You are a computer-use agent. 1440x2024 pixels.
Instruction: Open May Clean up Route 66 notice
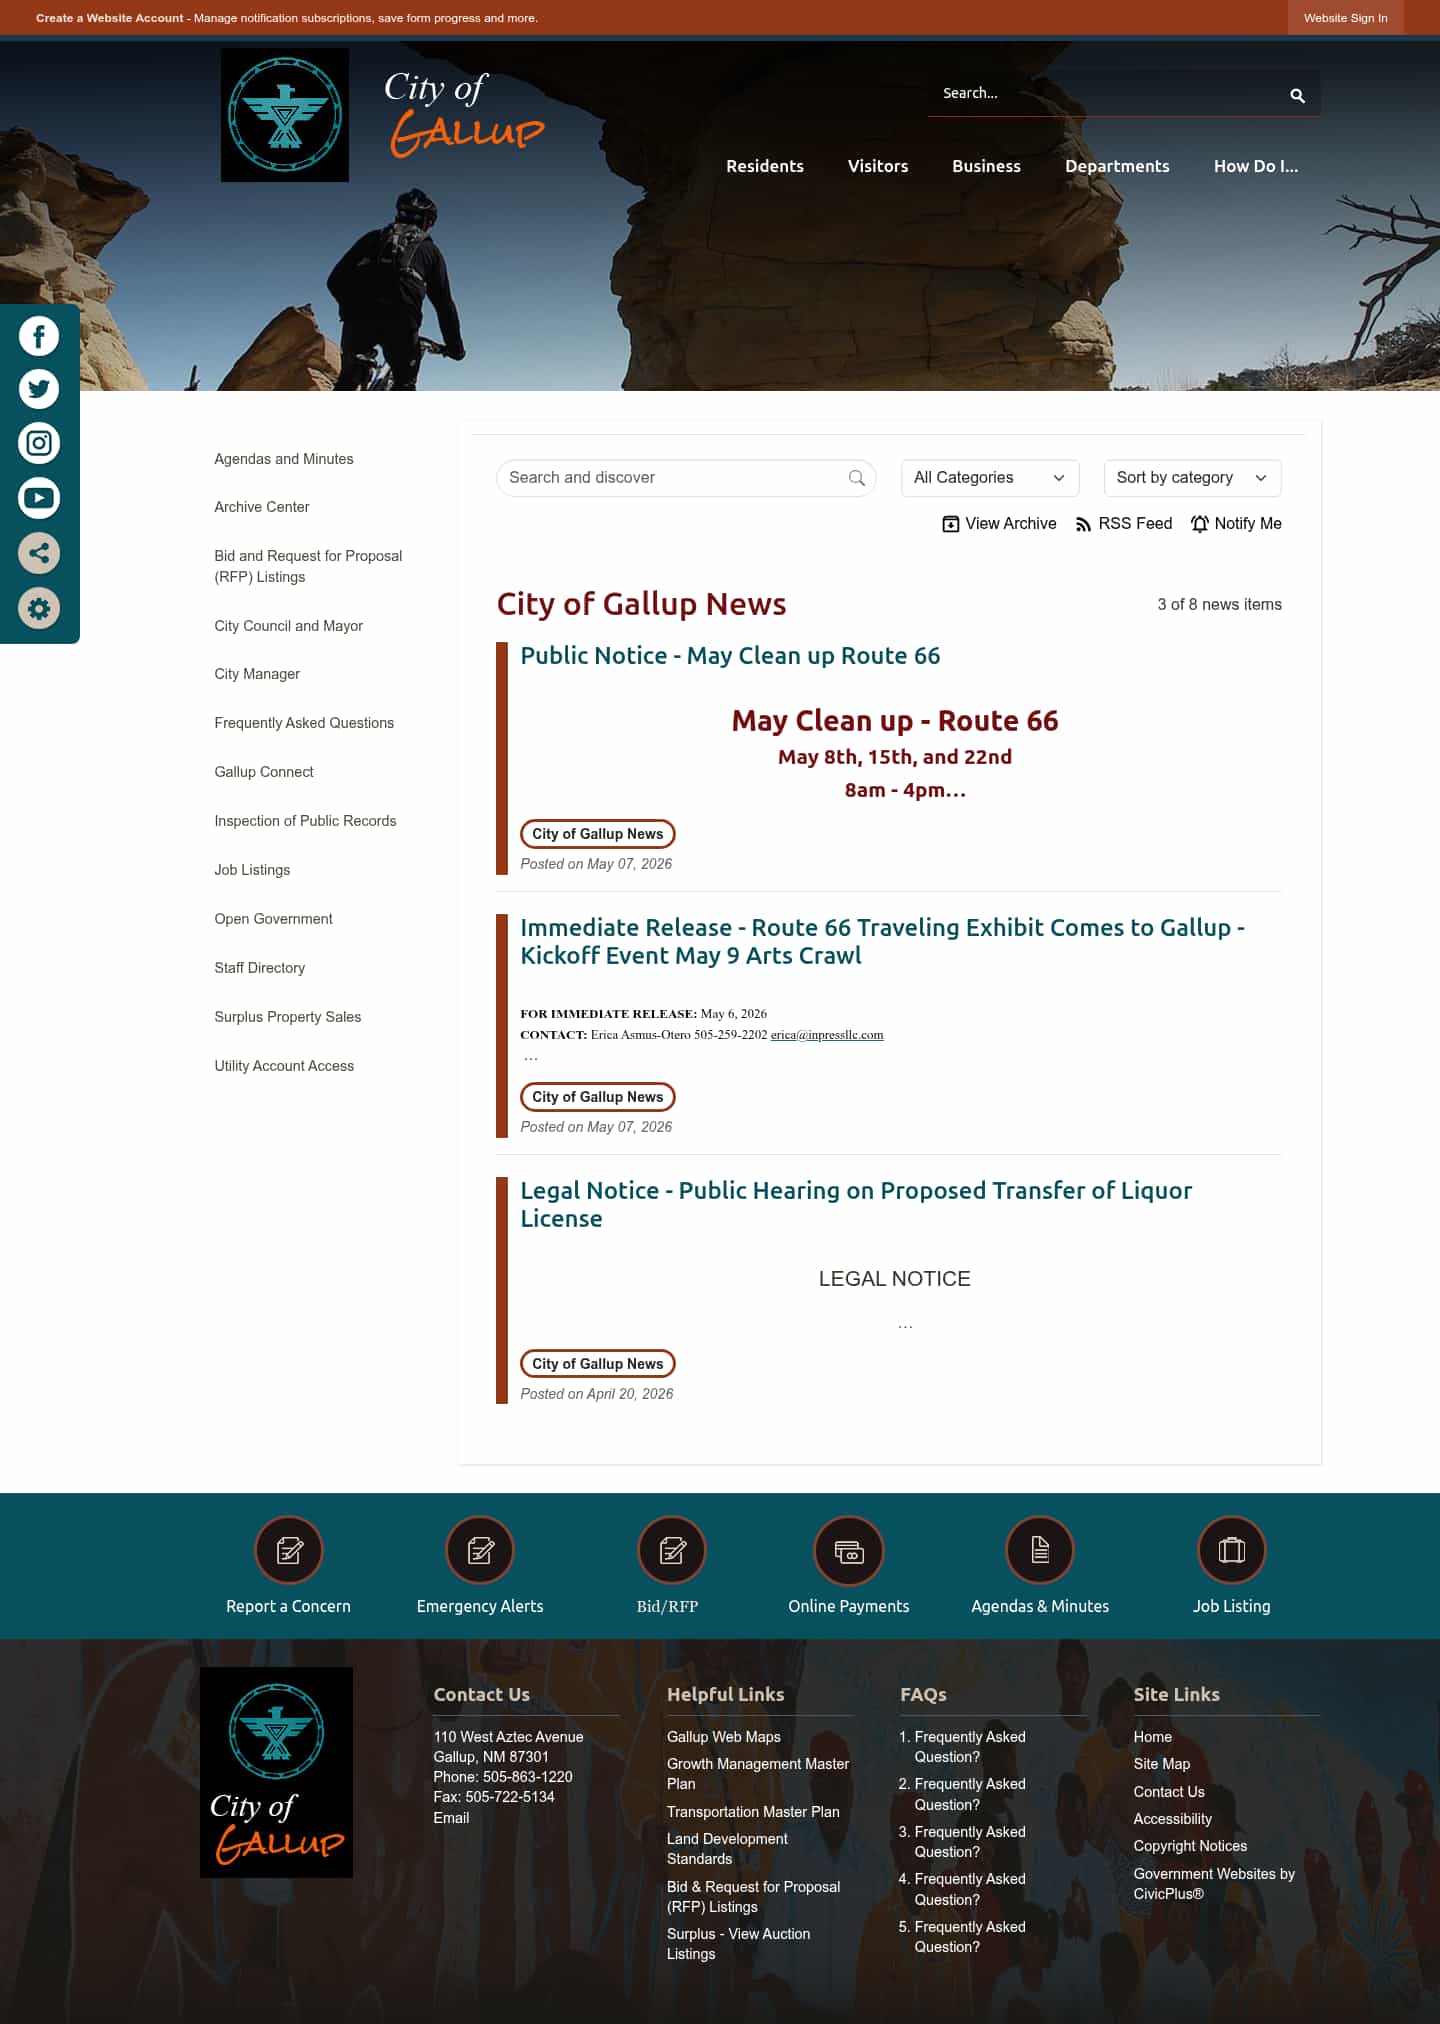(730, 656)
